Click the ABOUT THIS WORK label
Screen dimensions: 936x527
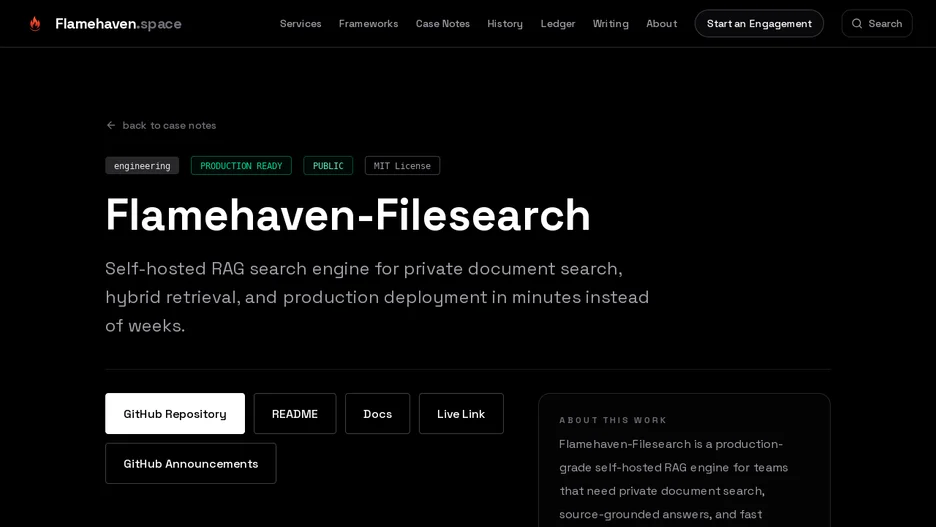(612, 420)
